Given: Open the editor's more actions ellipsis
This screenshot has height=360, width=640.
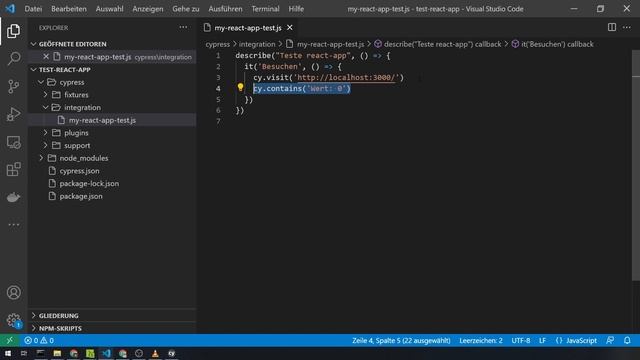Looking at the screenshot, I should pos(627,27).
